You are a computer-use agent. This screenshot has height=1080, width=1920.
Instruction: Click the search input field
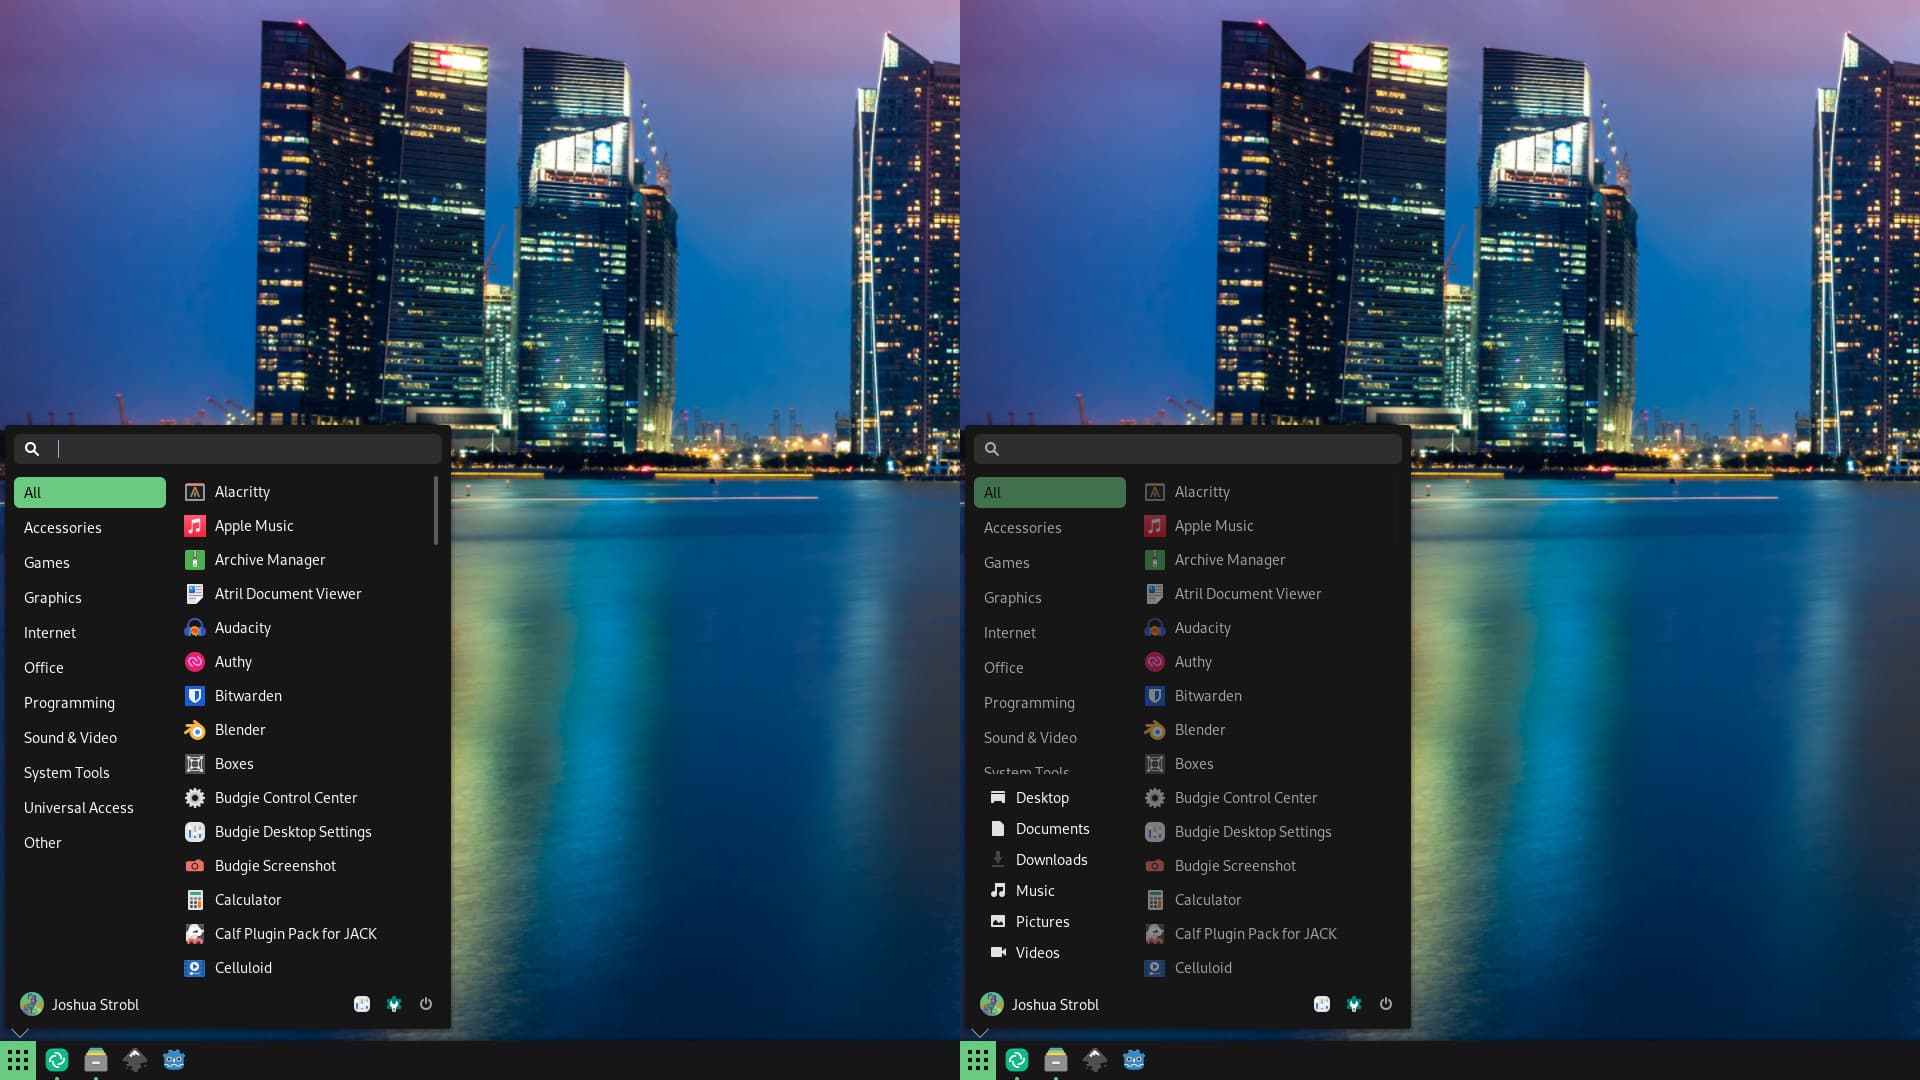pos(229,448)
